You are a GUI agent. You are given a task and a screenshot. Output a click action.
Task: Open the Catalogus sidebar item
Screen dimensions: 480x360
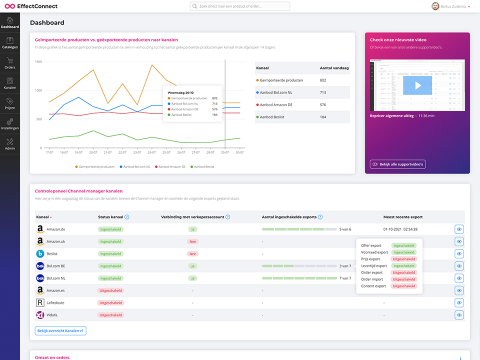point(10,43)
